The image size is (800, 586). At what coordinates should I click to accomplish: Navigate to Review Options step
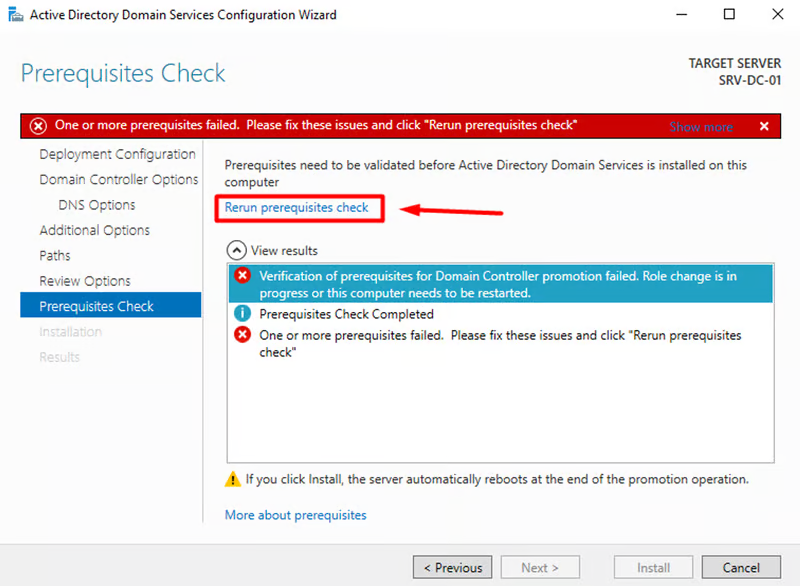85,281
